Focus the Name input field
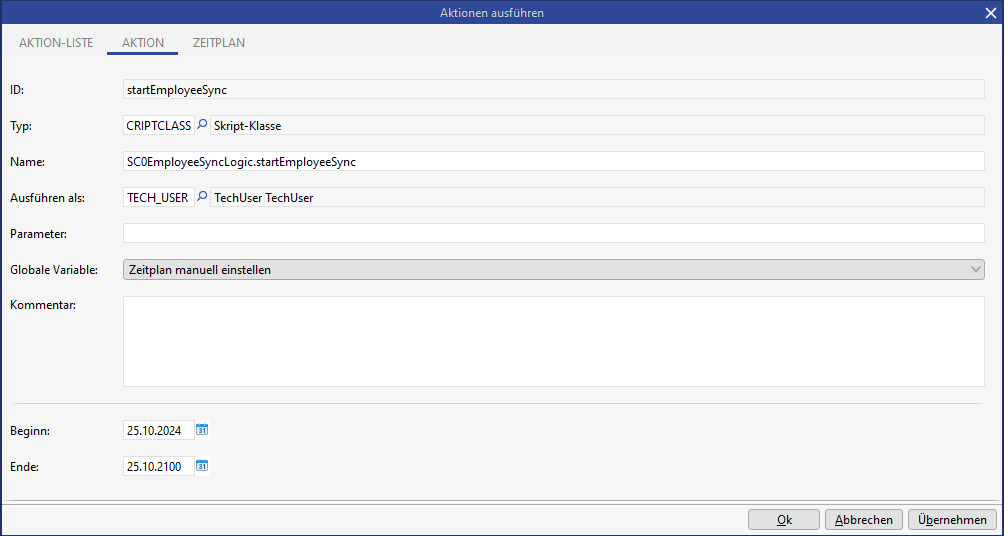 pyautogui.click(x=553, y=162)
